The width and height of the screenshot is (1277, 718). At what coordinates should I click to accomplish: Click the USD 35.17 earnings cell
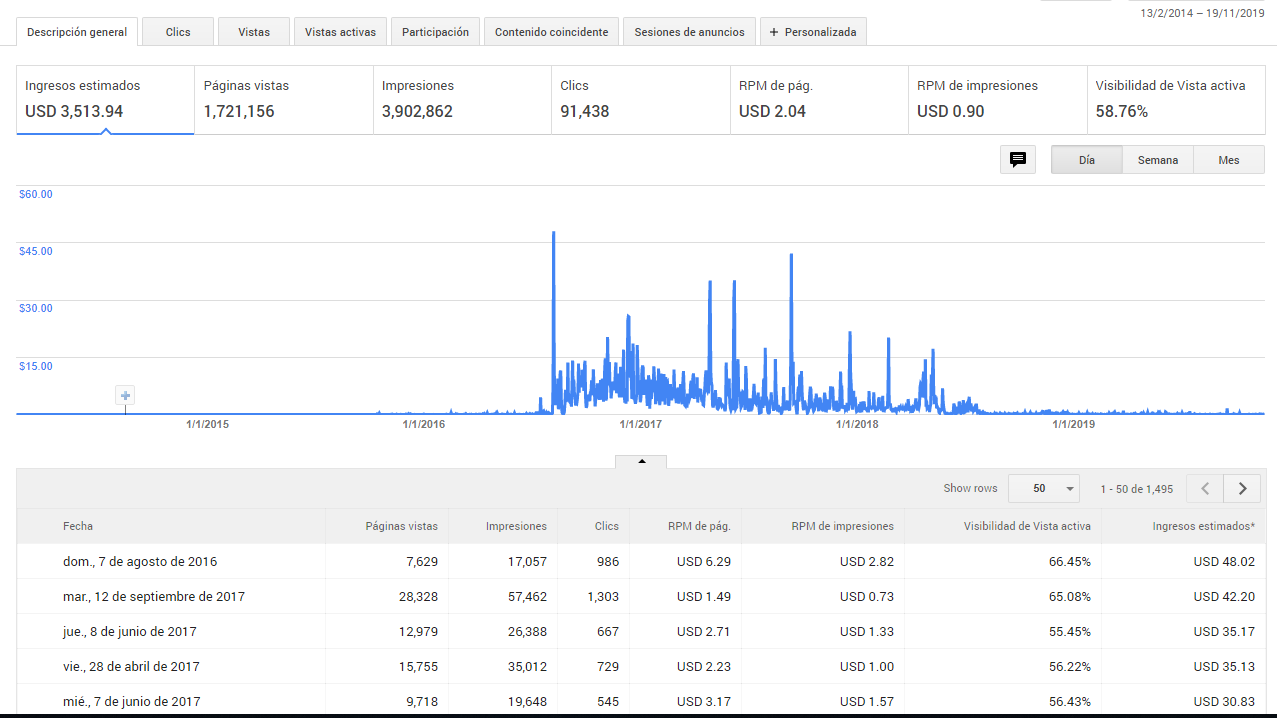click(1224, 631)
